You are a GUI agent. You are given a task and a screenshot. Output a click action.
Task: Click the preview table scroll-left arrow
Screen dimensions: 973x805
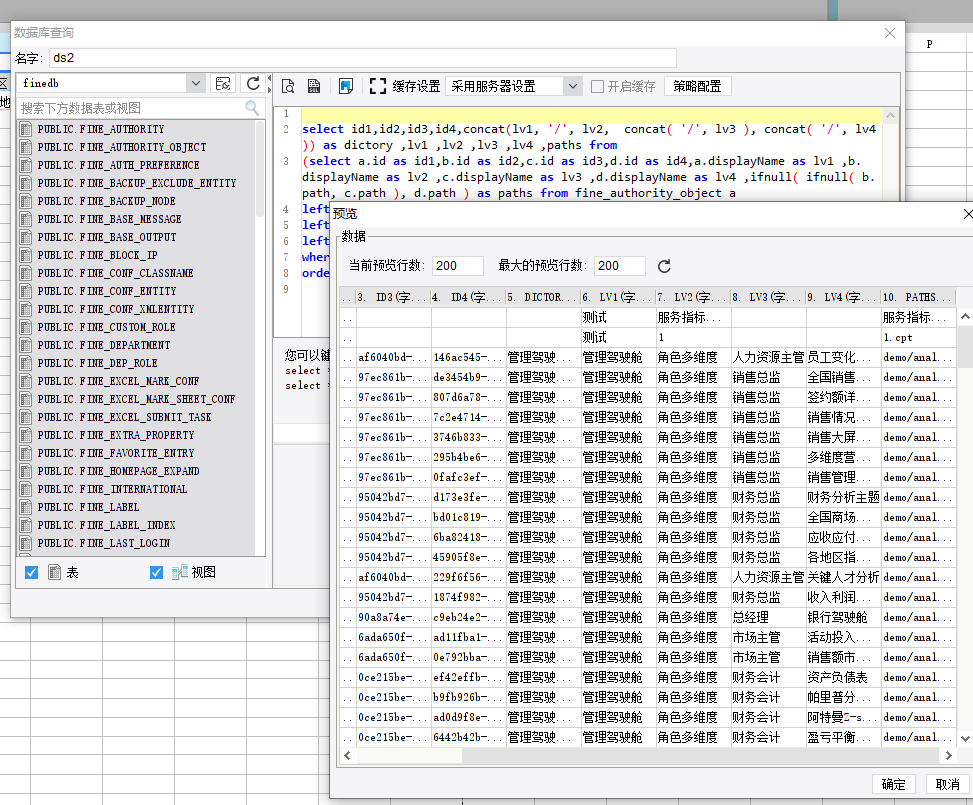pyautogui.click(x=348, y=755)
